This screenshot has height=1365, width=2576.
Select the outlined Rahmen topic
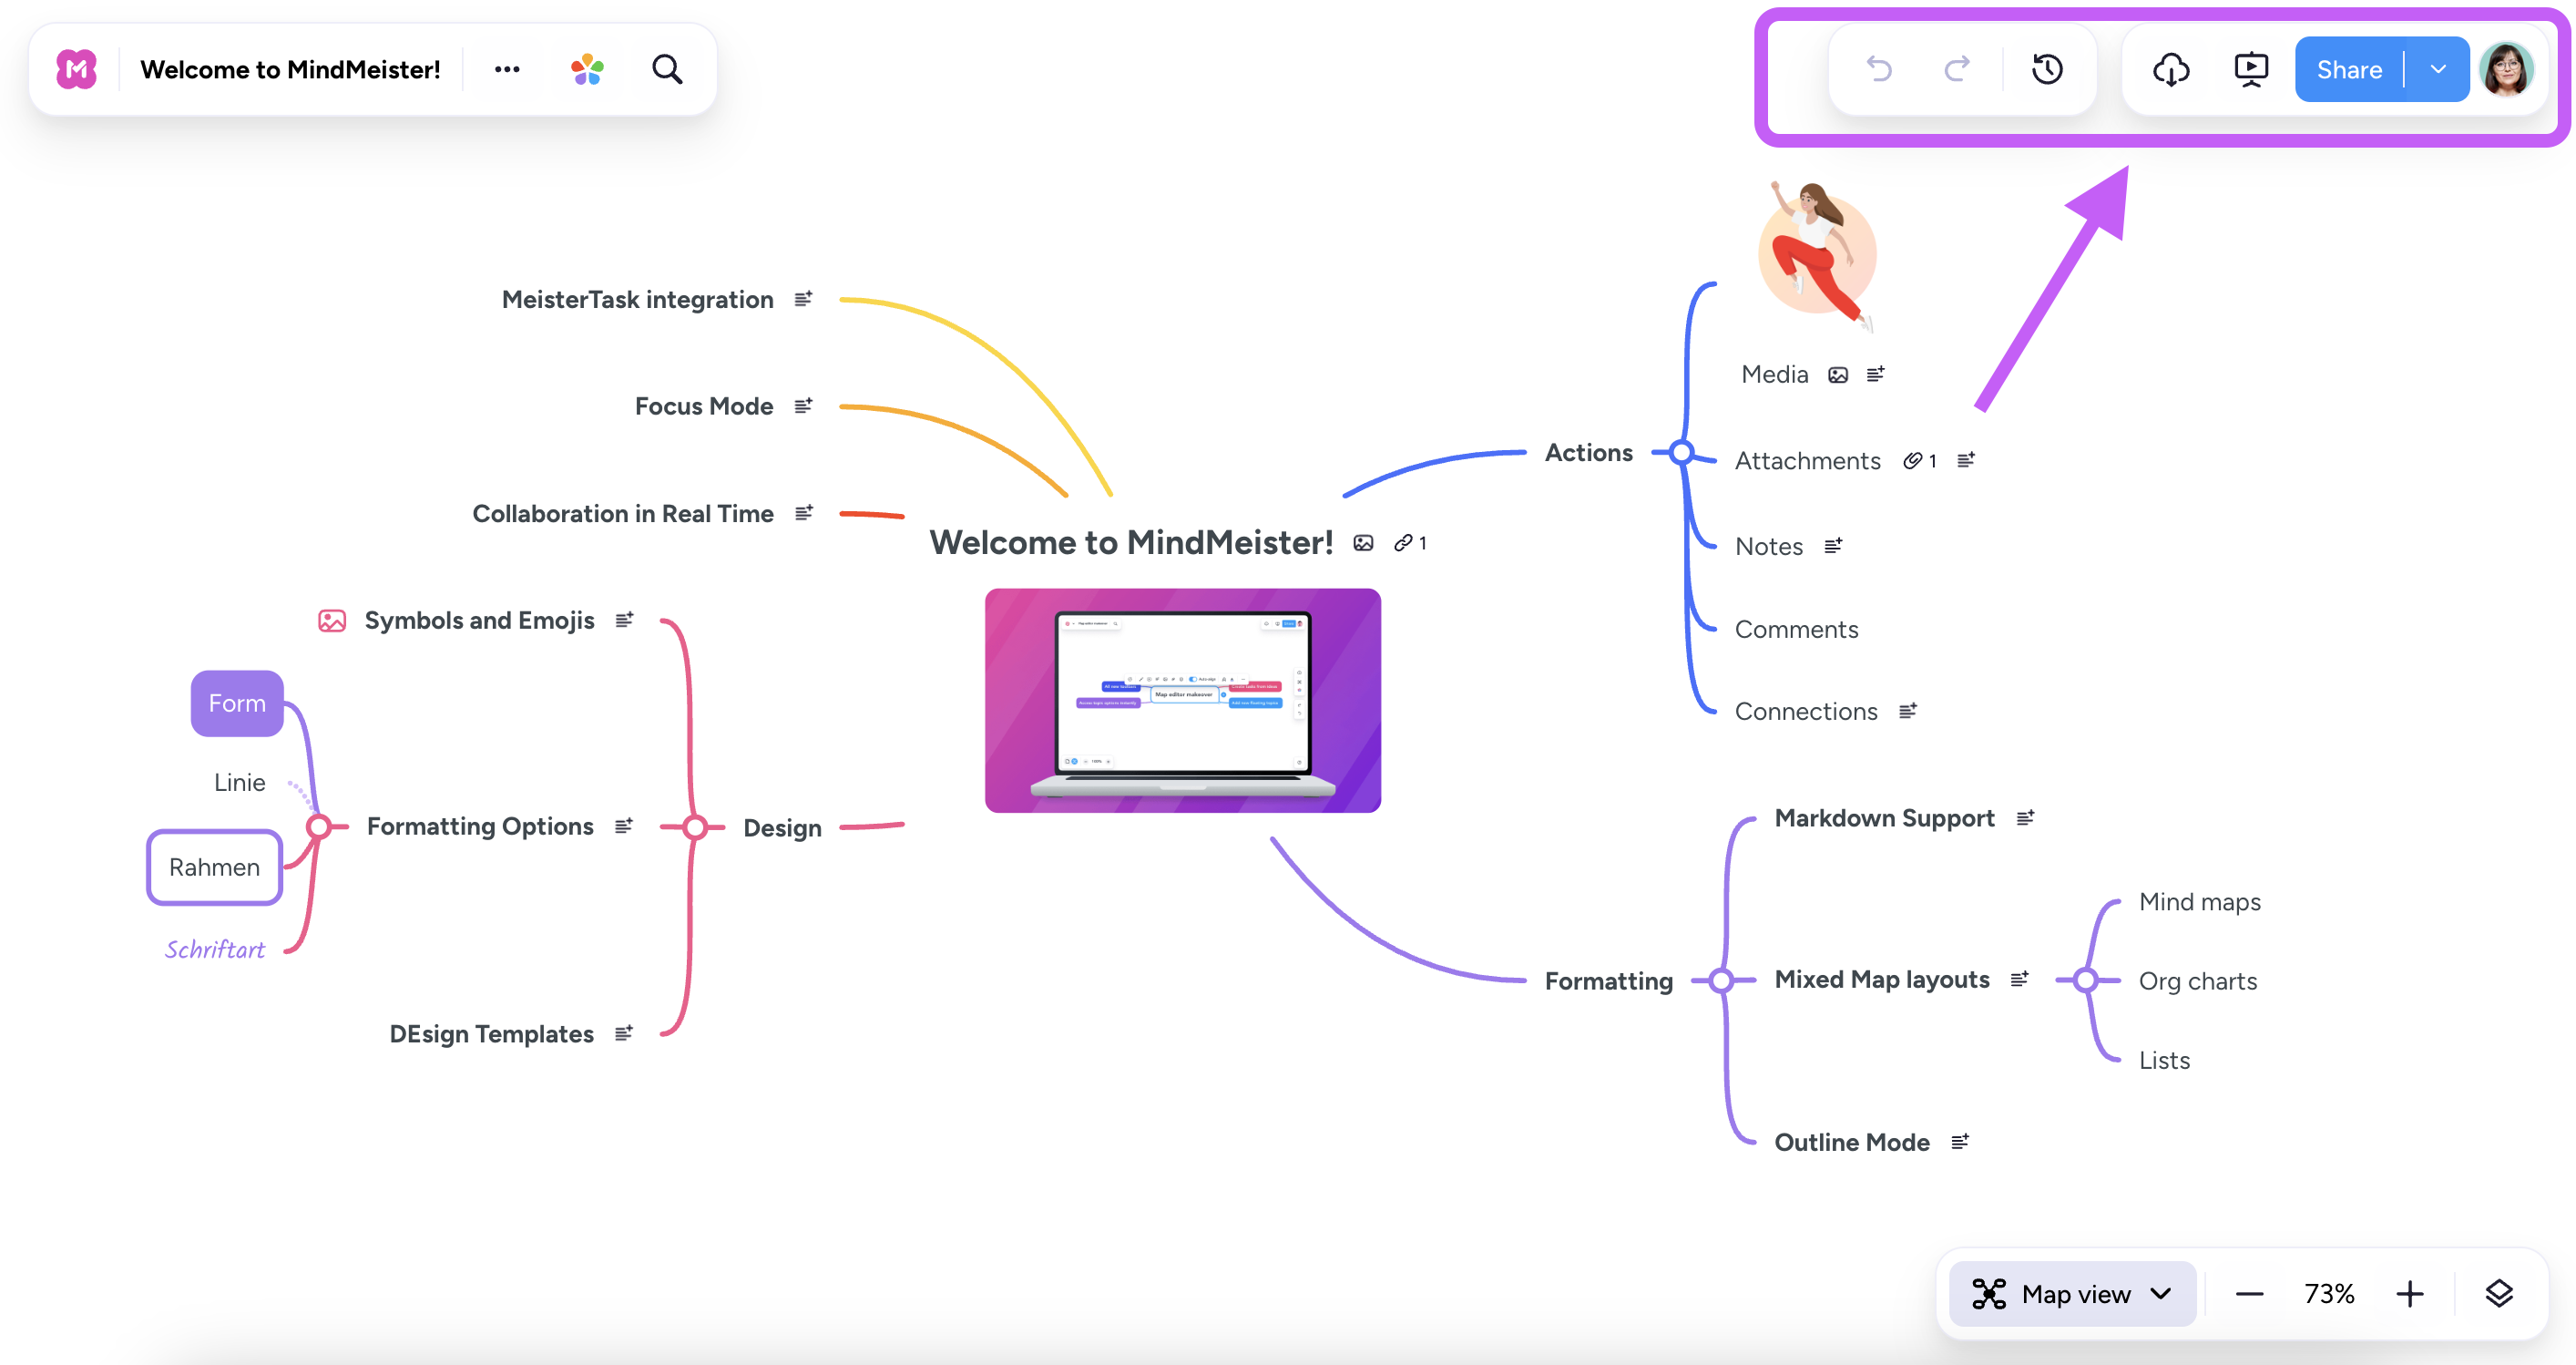point(214,867)
